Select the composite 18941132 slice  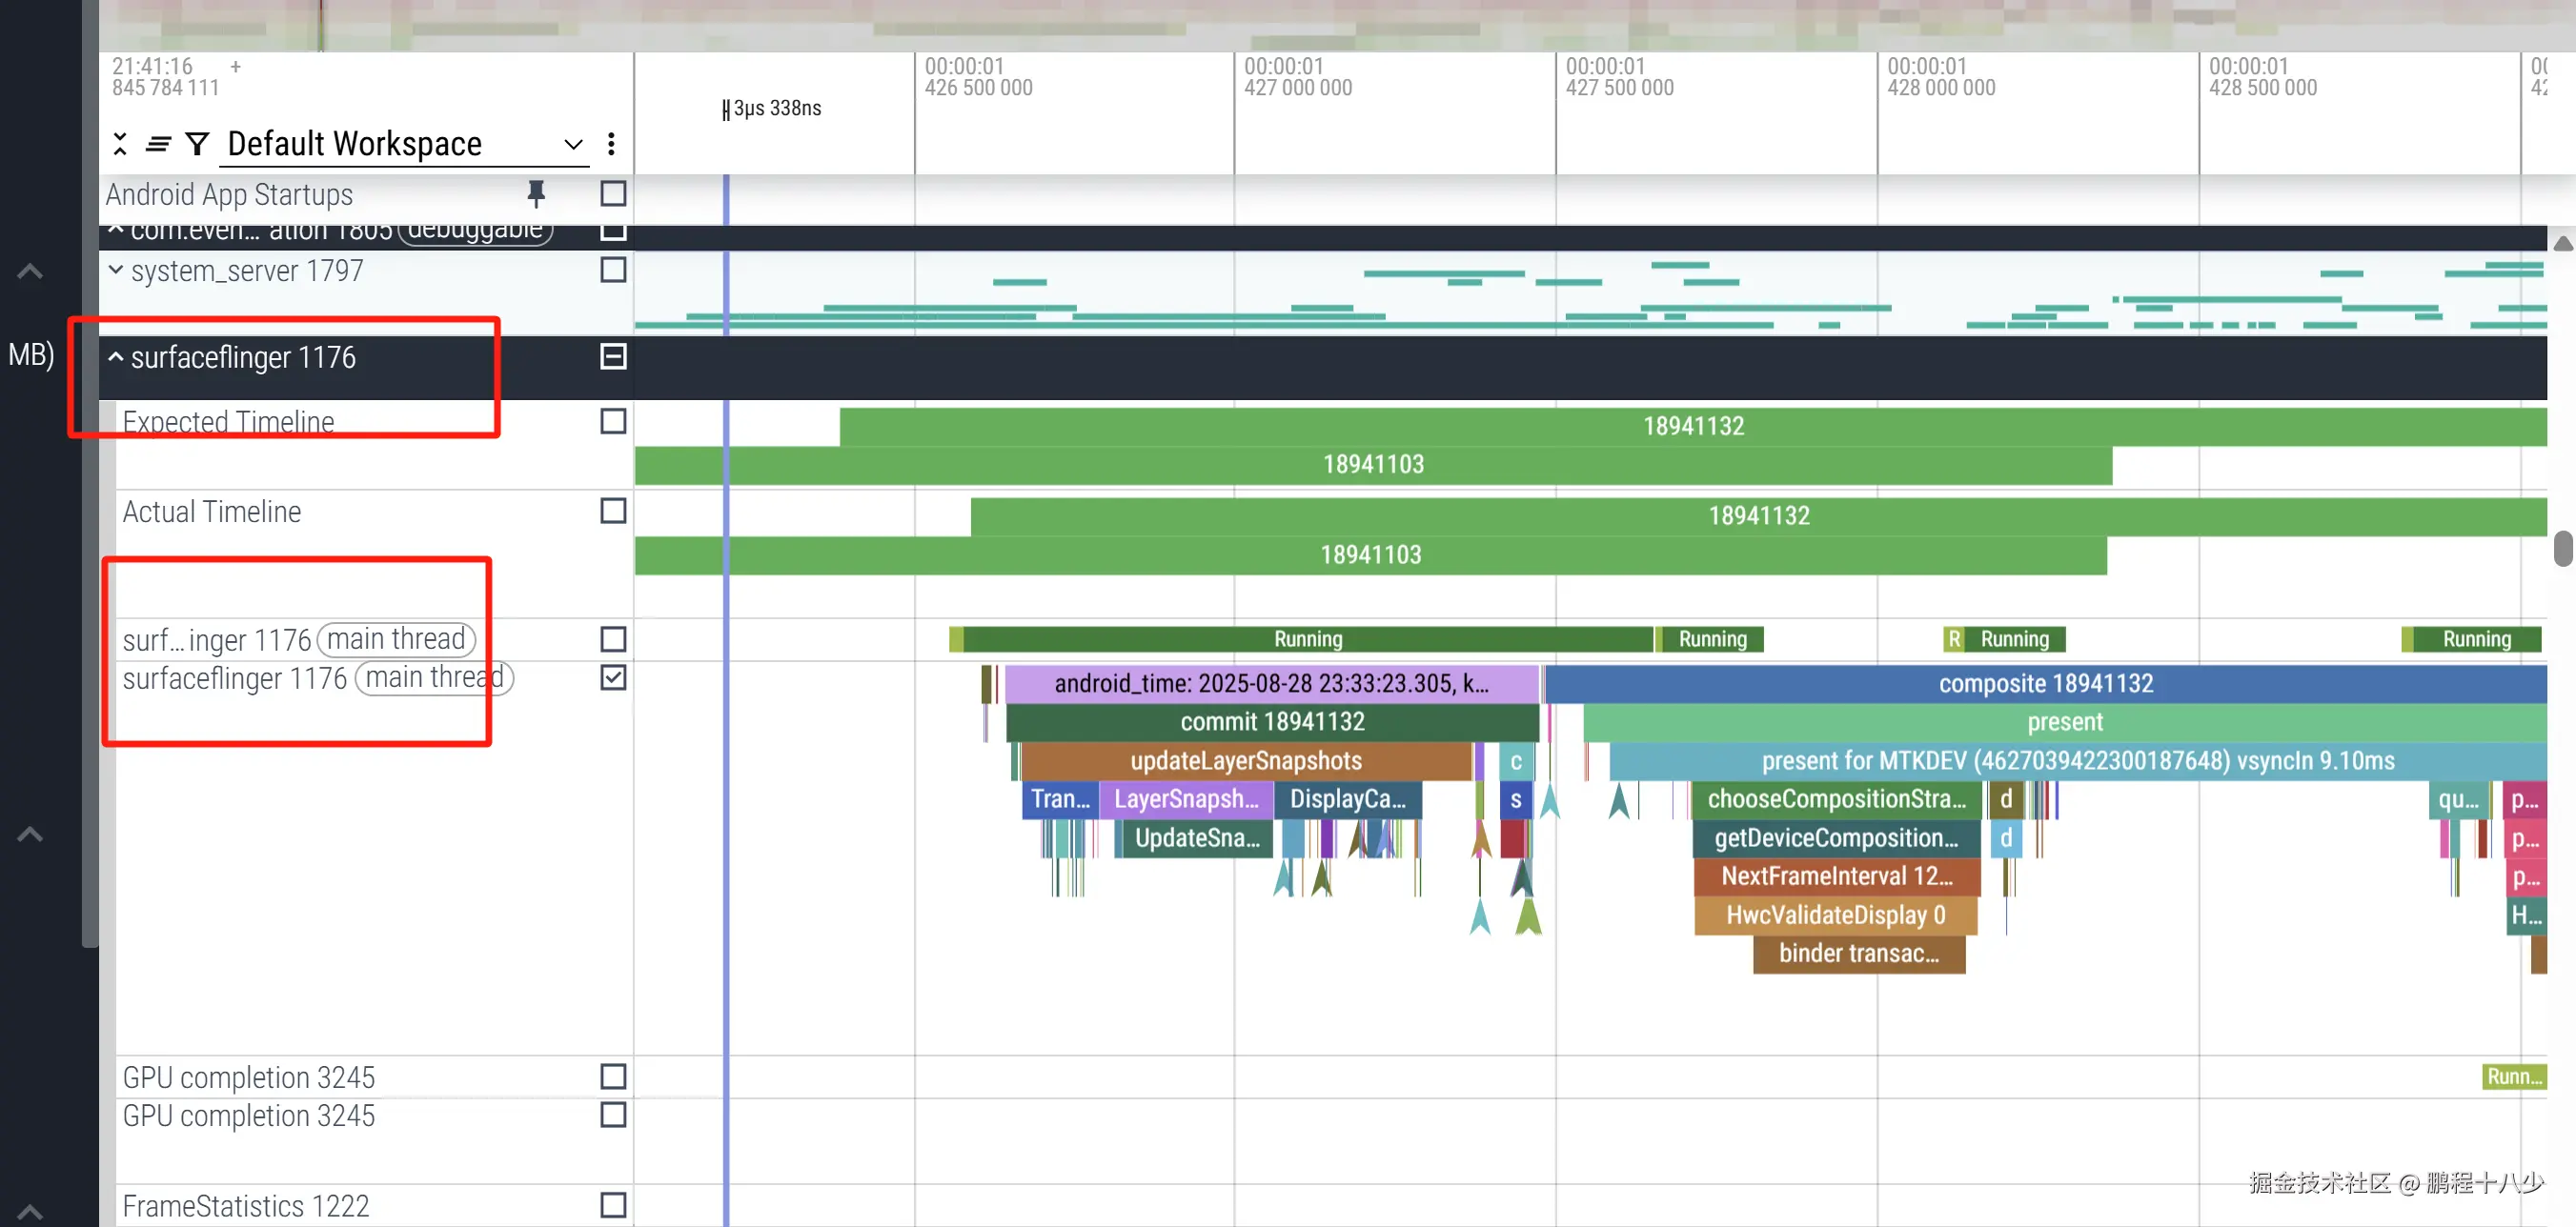click(x=2045, y=683)
